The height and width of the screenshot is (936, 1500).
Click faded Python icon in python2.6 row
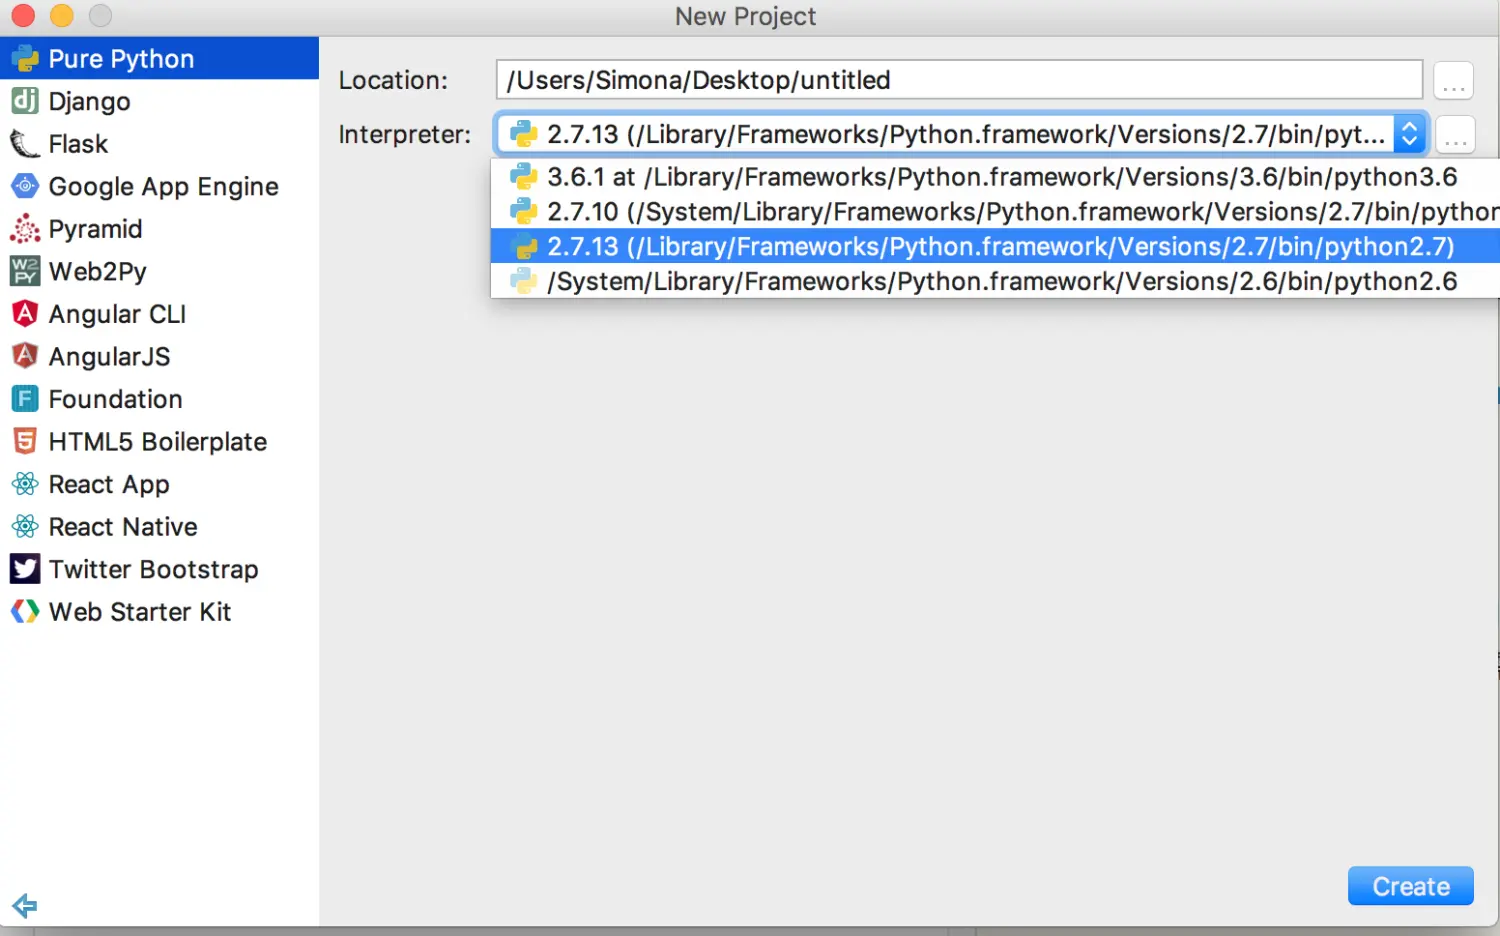524,281
